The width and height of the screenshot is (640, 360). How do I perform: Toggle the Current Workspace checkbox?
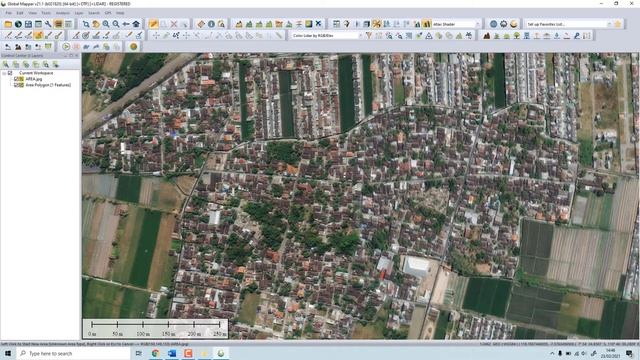click(11, 73)
